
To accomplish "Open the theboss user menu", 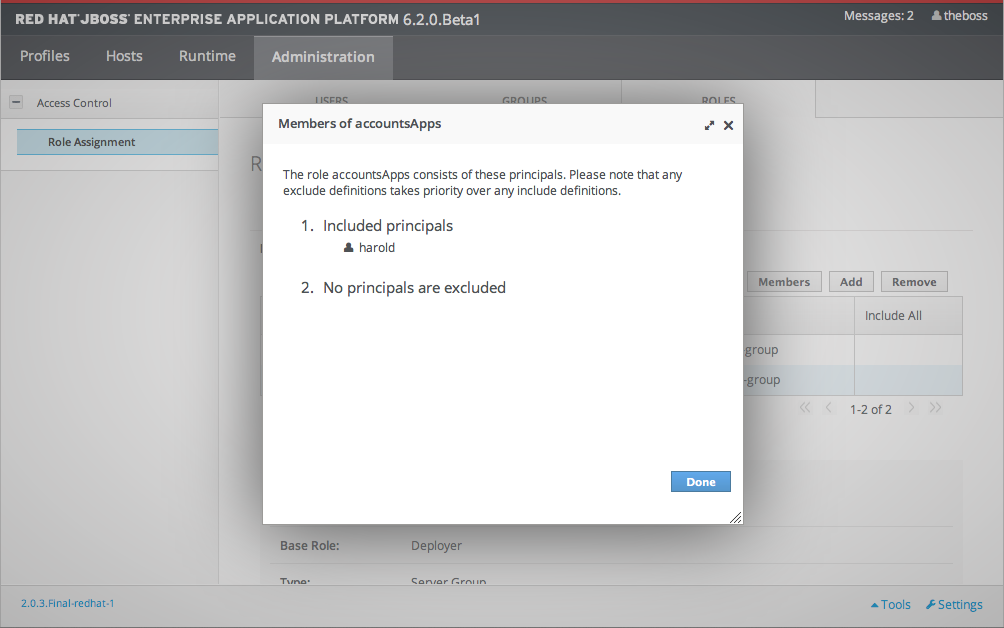I will tap(959, 16).
